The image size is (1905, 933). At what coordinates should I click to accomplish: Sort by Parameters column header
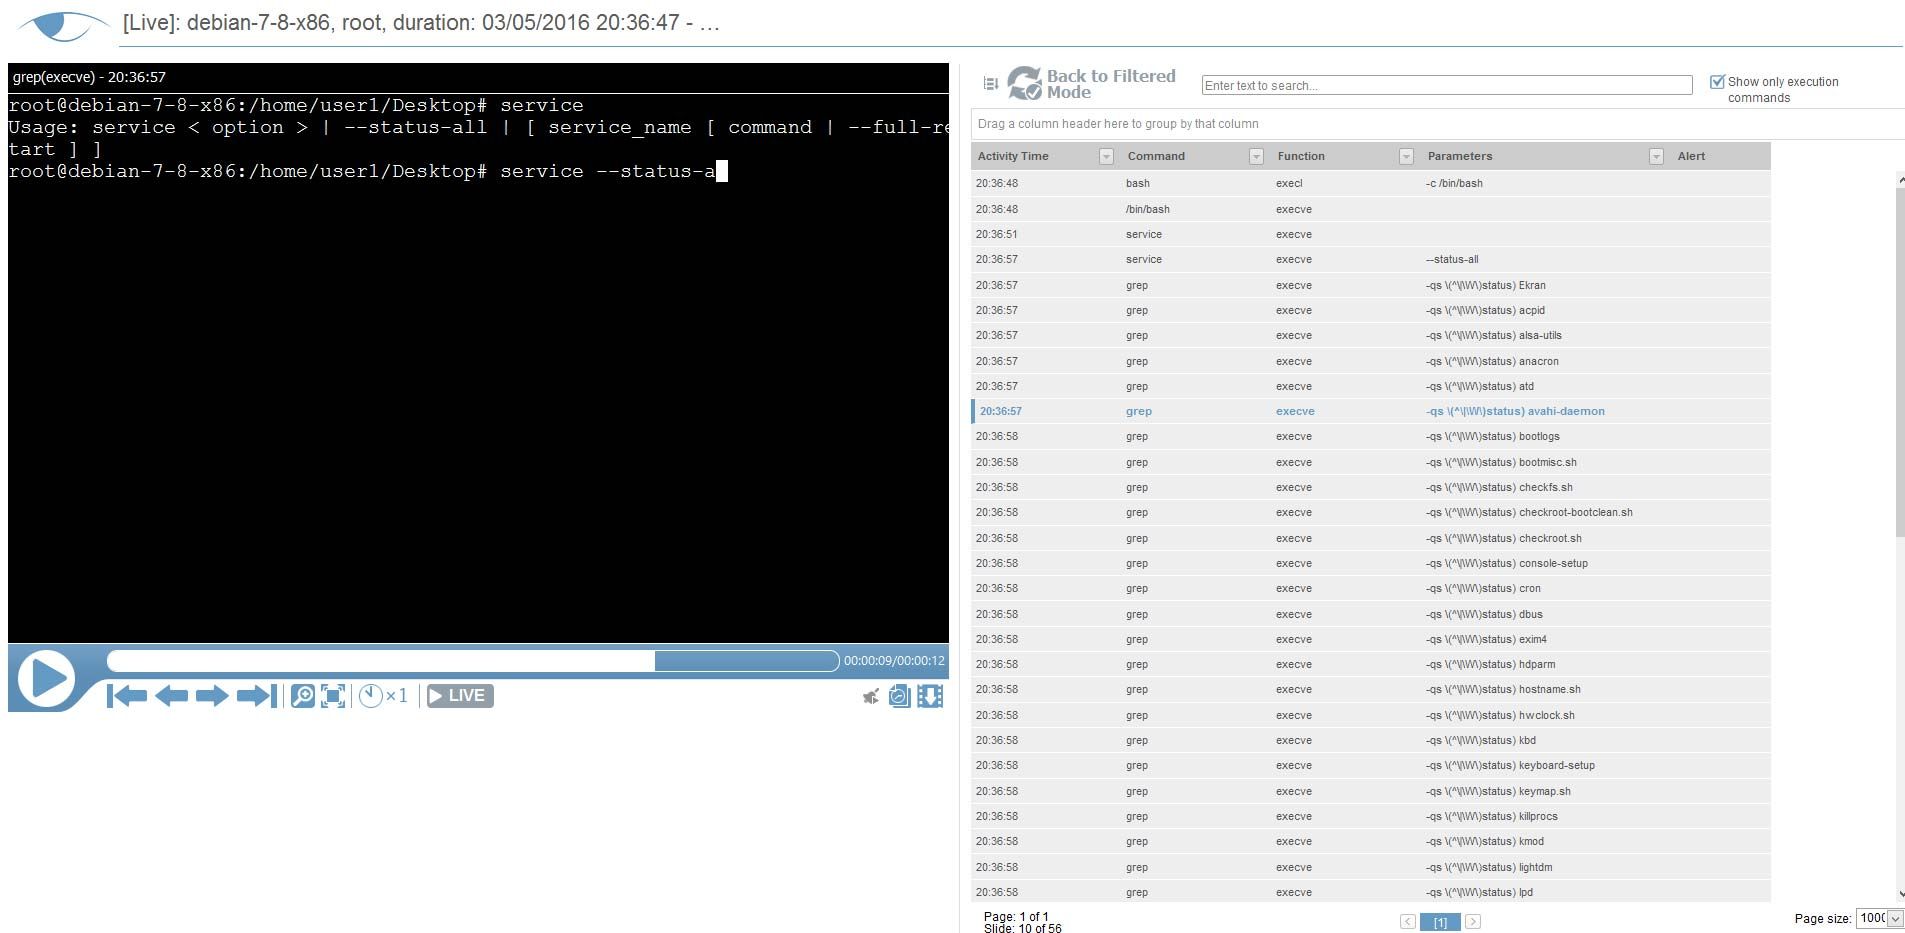(x=1460, y=156)
